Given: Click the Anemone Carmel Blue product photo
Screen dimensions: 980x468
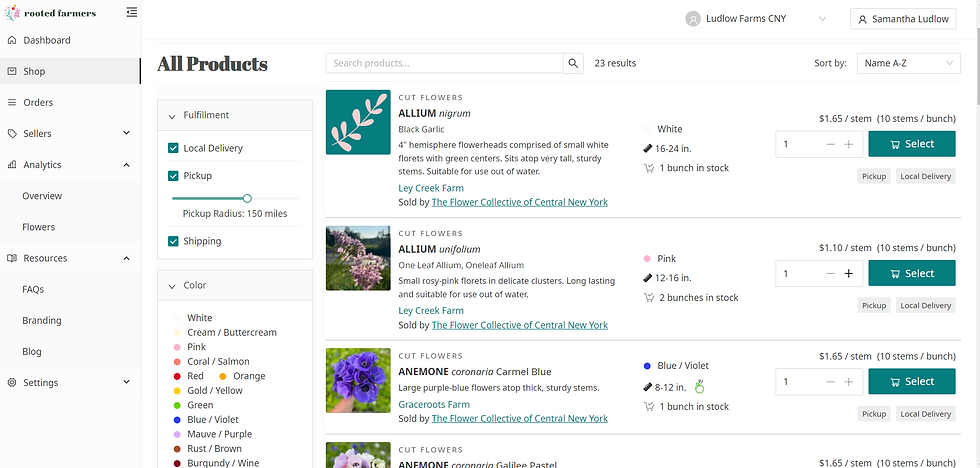Looking at the screenshot, I should tap(358, 381).
